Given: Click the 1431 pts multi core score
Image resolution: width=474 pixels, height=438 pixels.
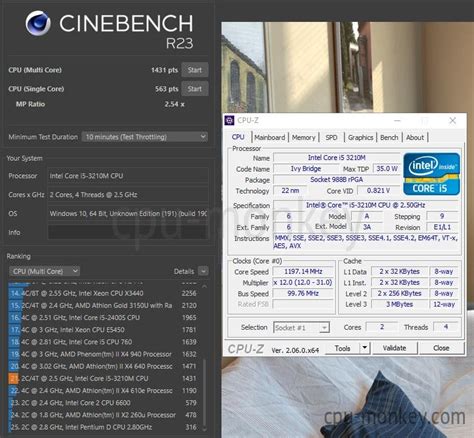Looking at the screenshot, I should tap(164, 70).
